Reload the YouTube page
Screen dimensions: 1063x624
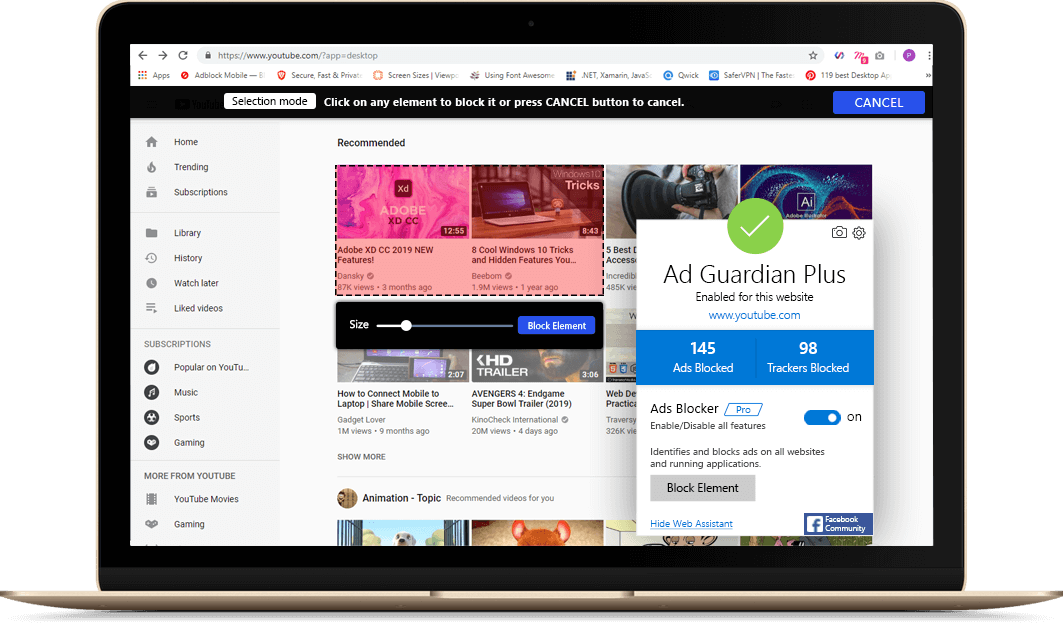point(183,56)
